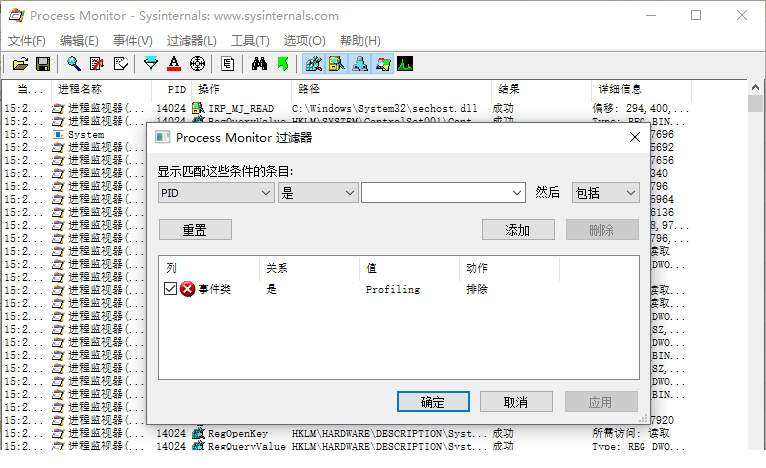
Task: Open the 过滤器(L) menu
Action: tap(192, 41)
